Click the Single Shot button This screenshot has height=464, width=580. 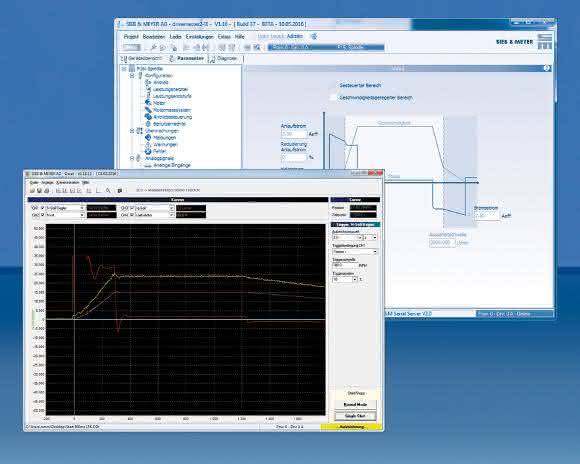click(355, 416)
